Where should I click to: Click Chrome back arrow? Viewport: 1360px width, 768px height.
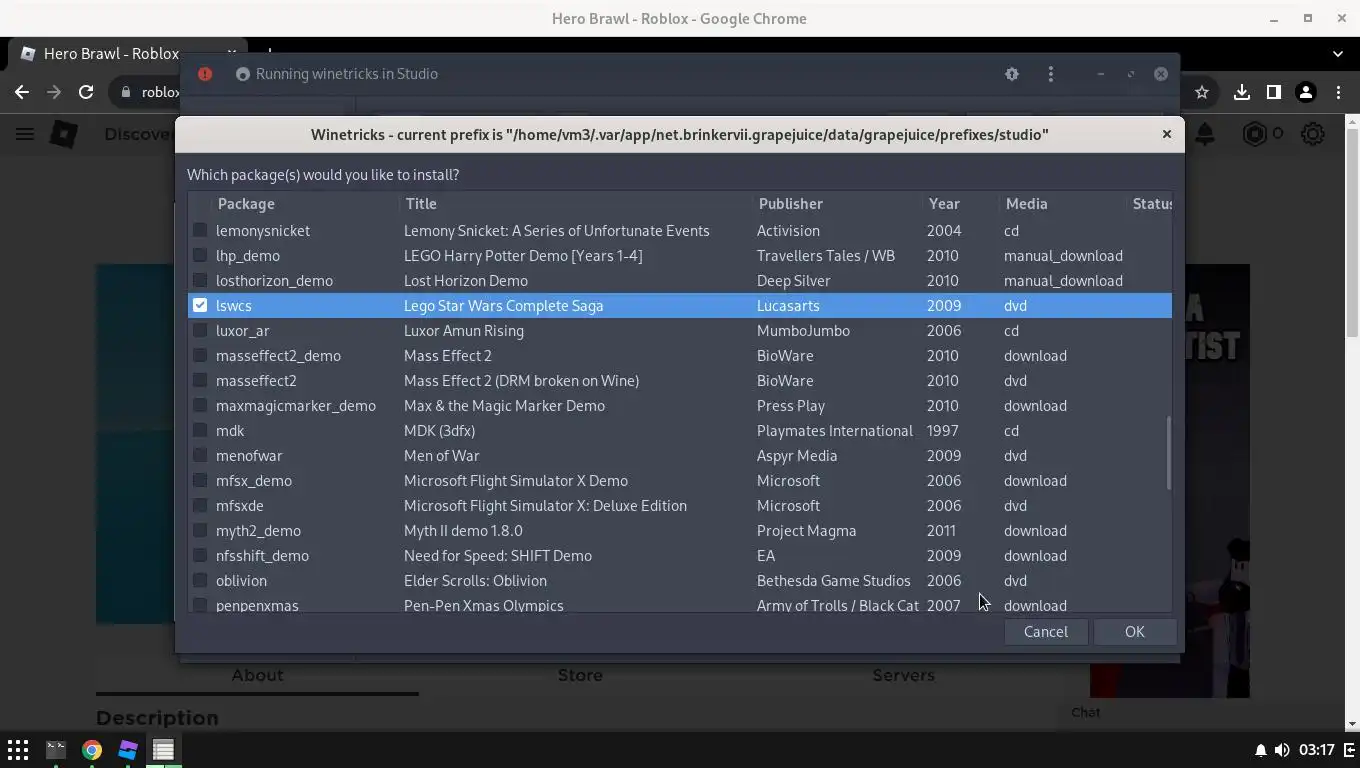pyautogui.click(x=22, y=92)
